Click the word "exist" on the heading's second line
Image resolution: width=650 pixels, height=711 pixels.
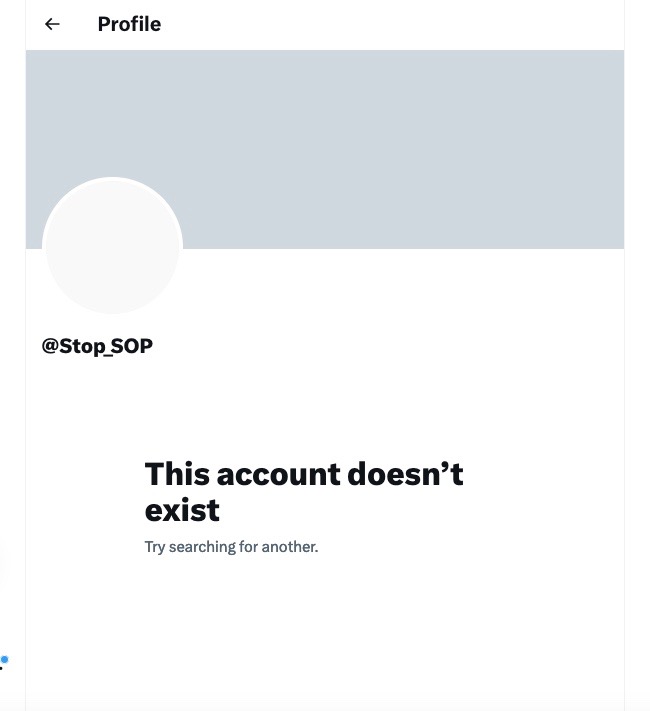[182, 510]
